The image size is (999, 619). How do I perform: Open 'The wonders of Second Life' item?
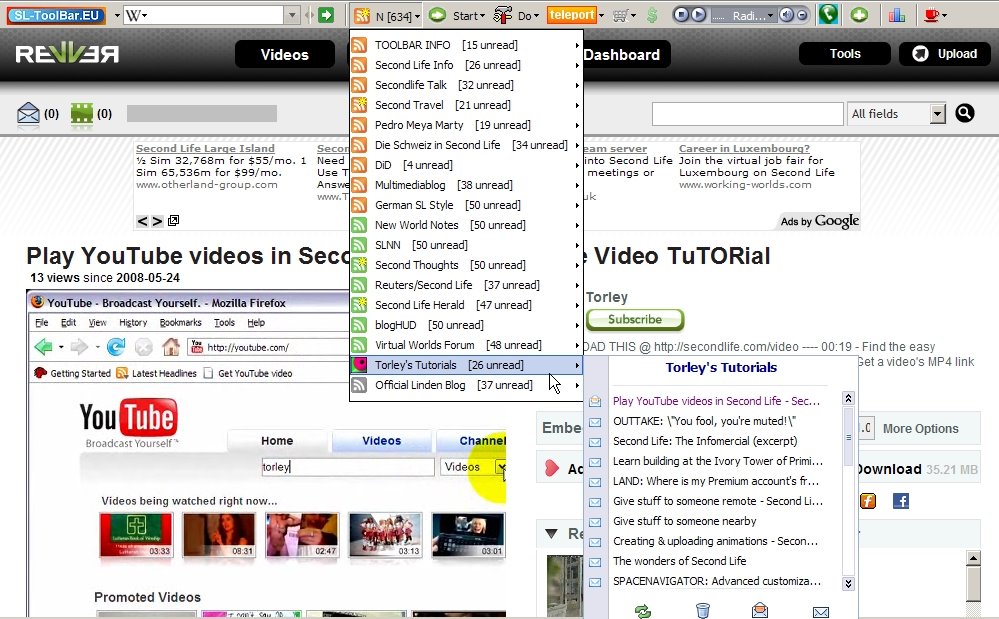[x=680, y=561]
